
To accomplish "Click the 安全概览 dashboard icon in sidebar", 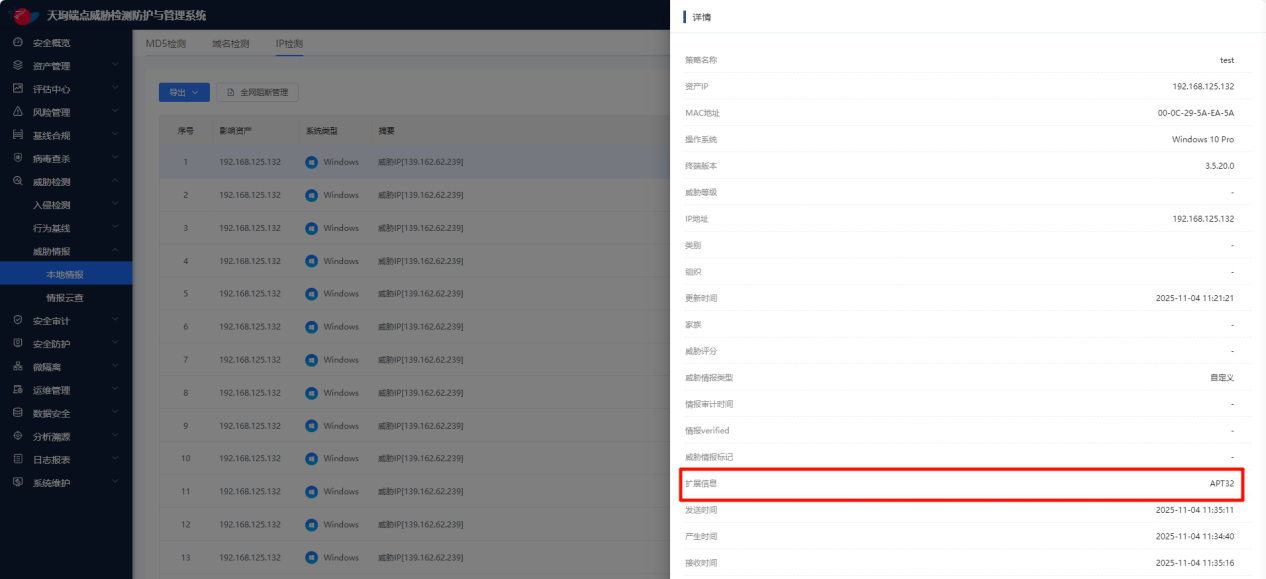I will (x=18, y=43).
